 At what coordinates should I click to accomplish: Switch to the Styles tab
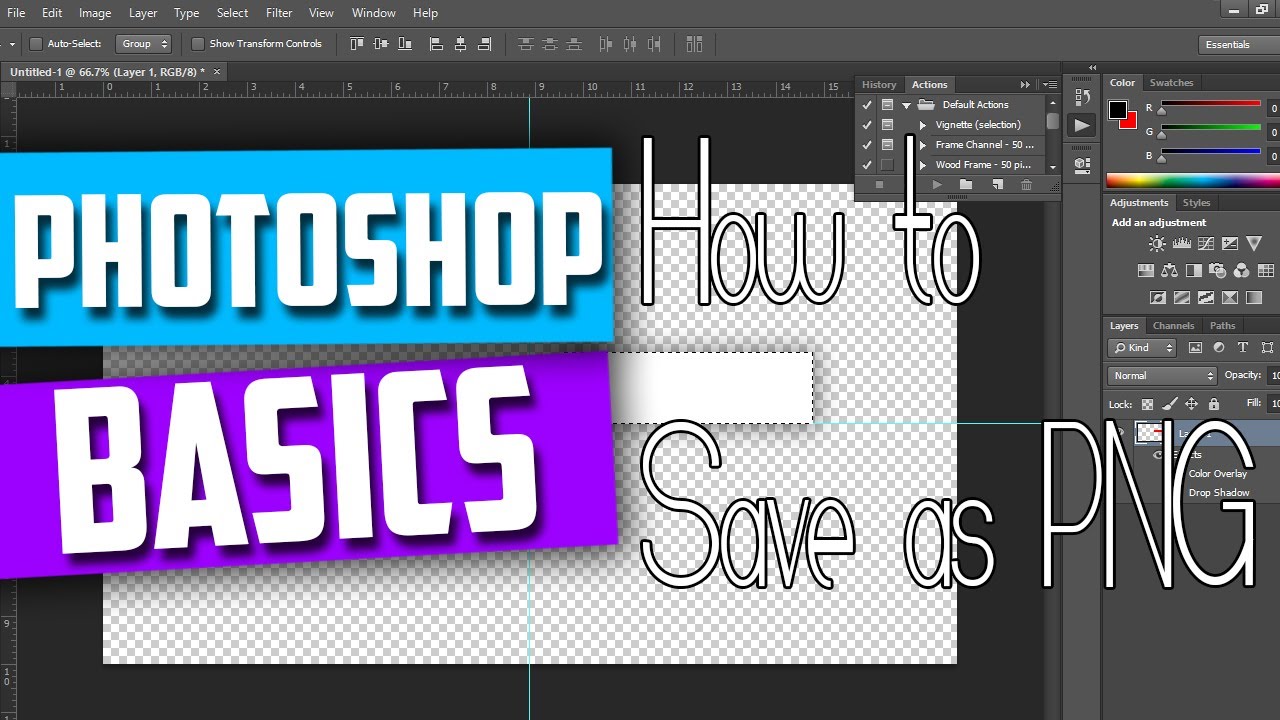tap(1196, 203)
